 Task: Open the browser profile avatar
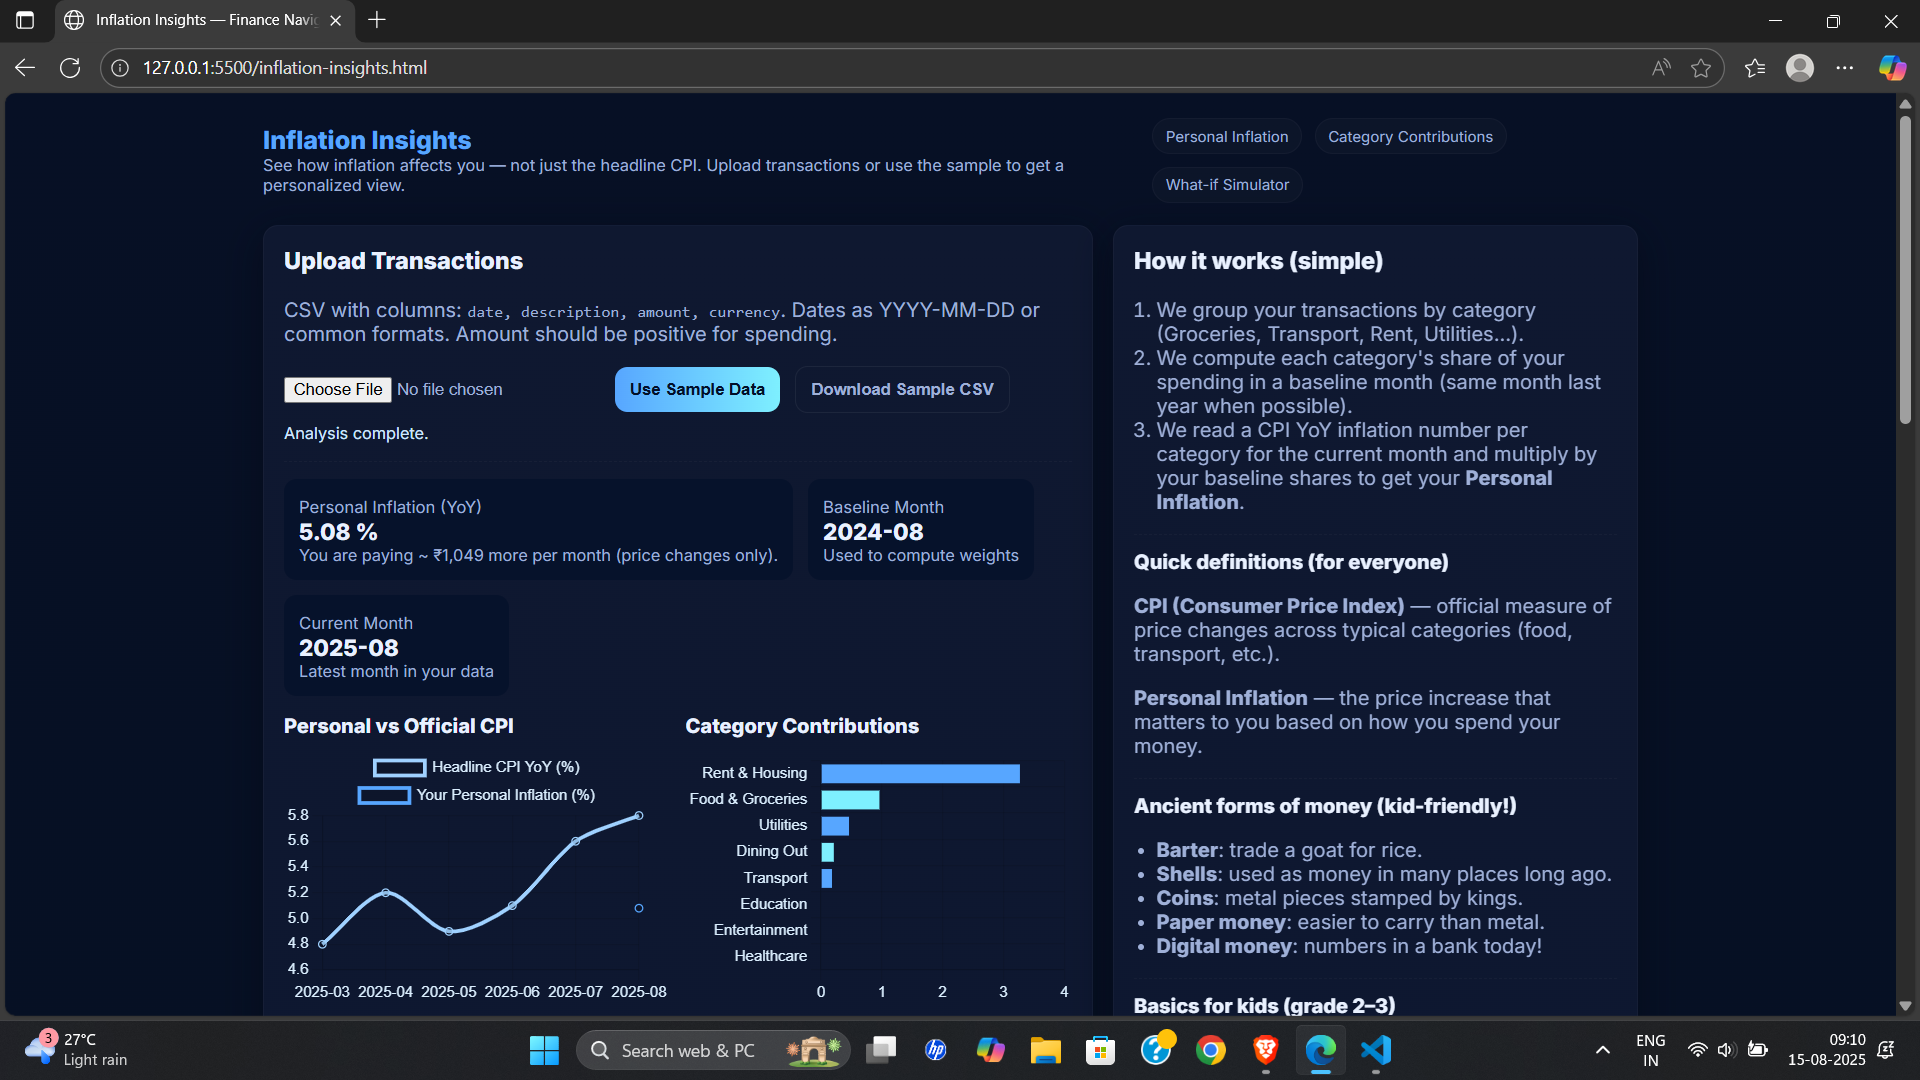tap(1800, 68)
